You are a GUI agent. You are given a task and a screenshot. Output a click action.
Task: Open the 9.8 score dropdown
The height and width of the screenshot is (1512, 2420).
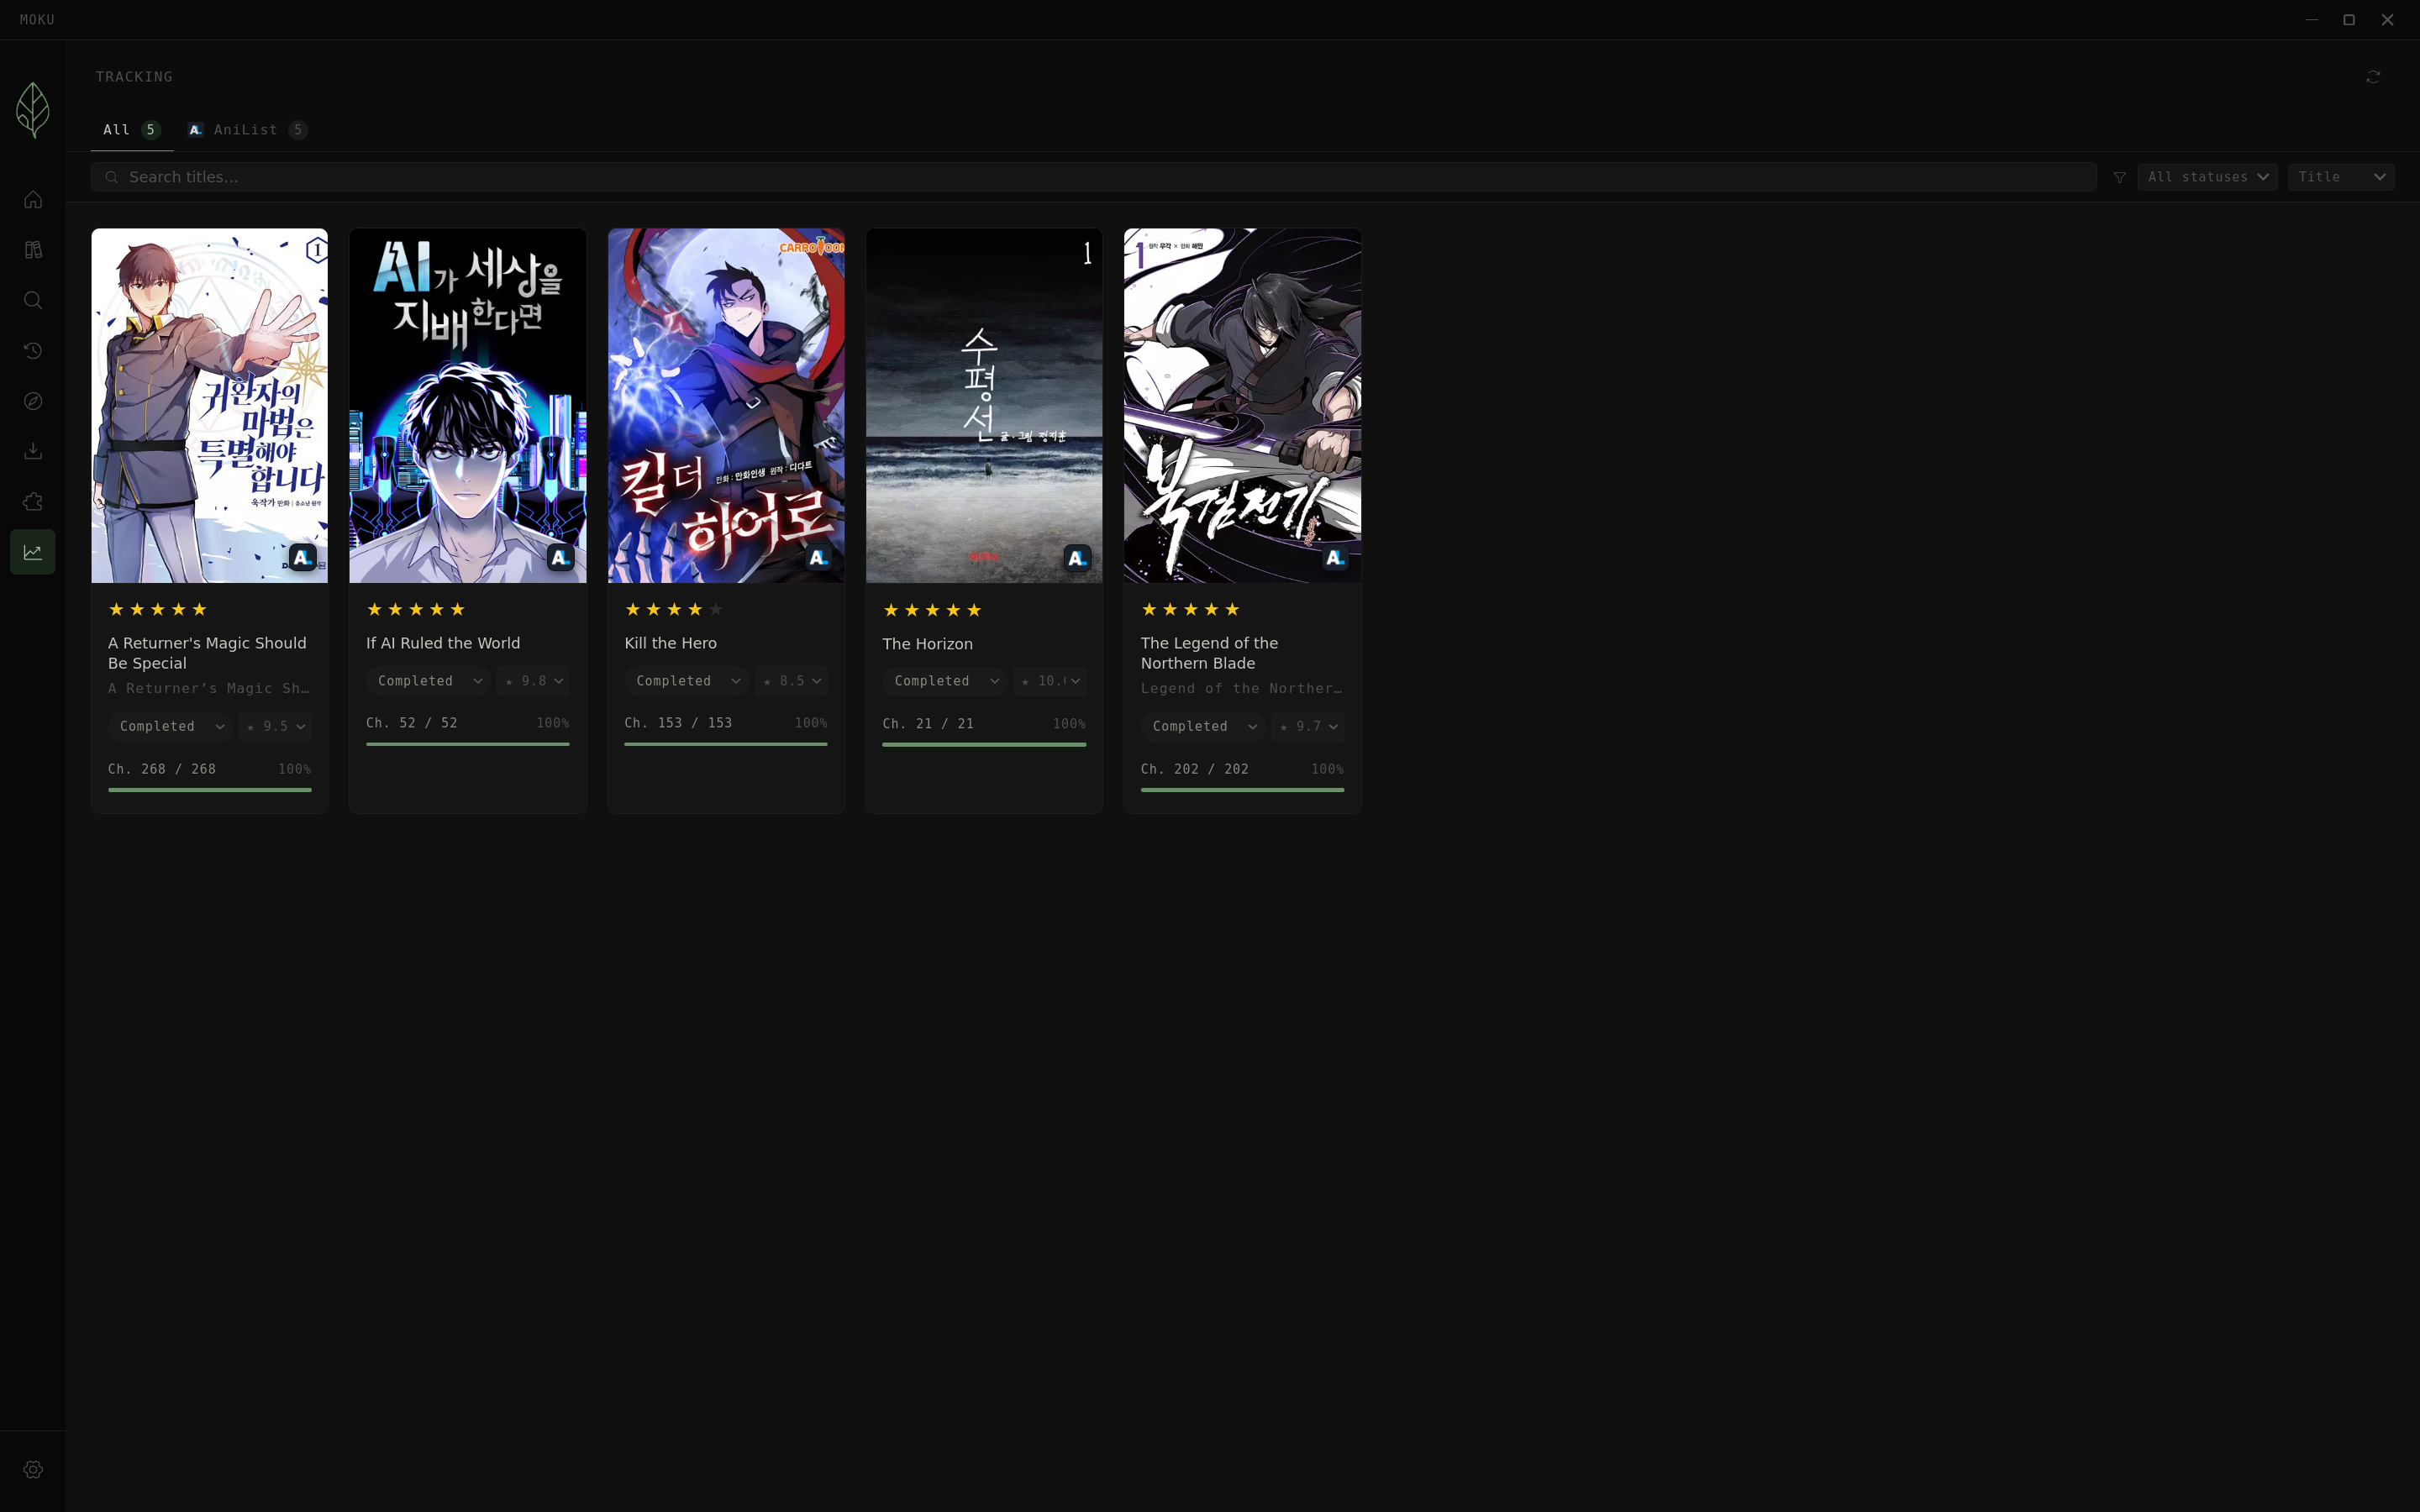[533, 681]
